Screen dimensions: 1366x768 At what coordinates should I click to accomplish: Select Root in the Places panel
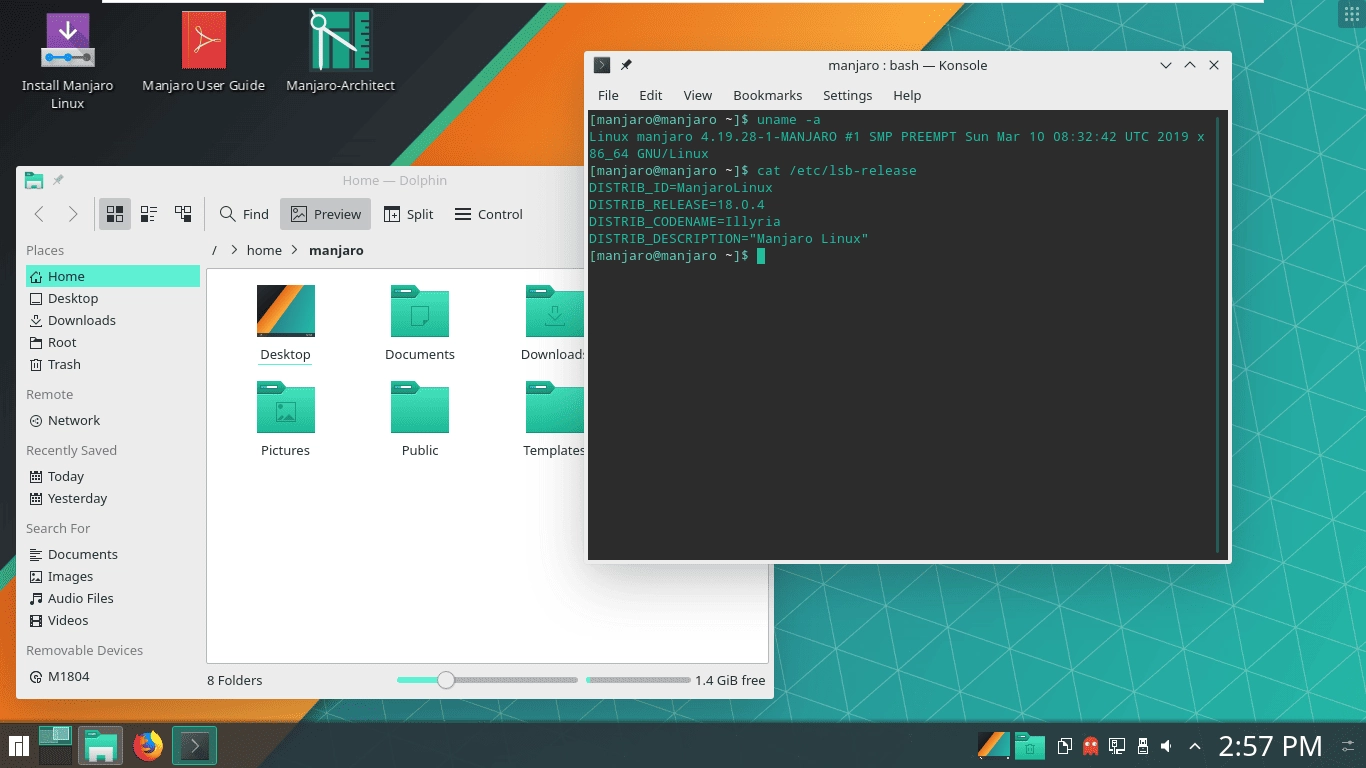pos(113,342)
